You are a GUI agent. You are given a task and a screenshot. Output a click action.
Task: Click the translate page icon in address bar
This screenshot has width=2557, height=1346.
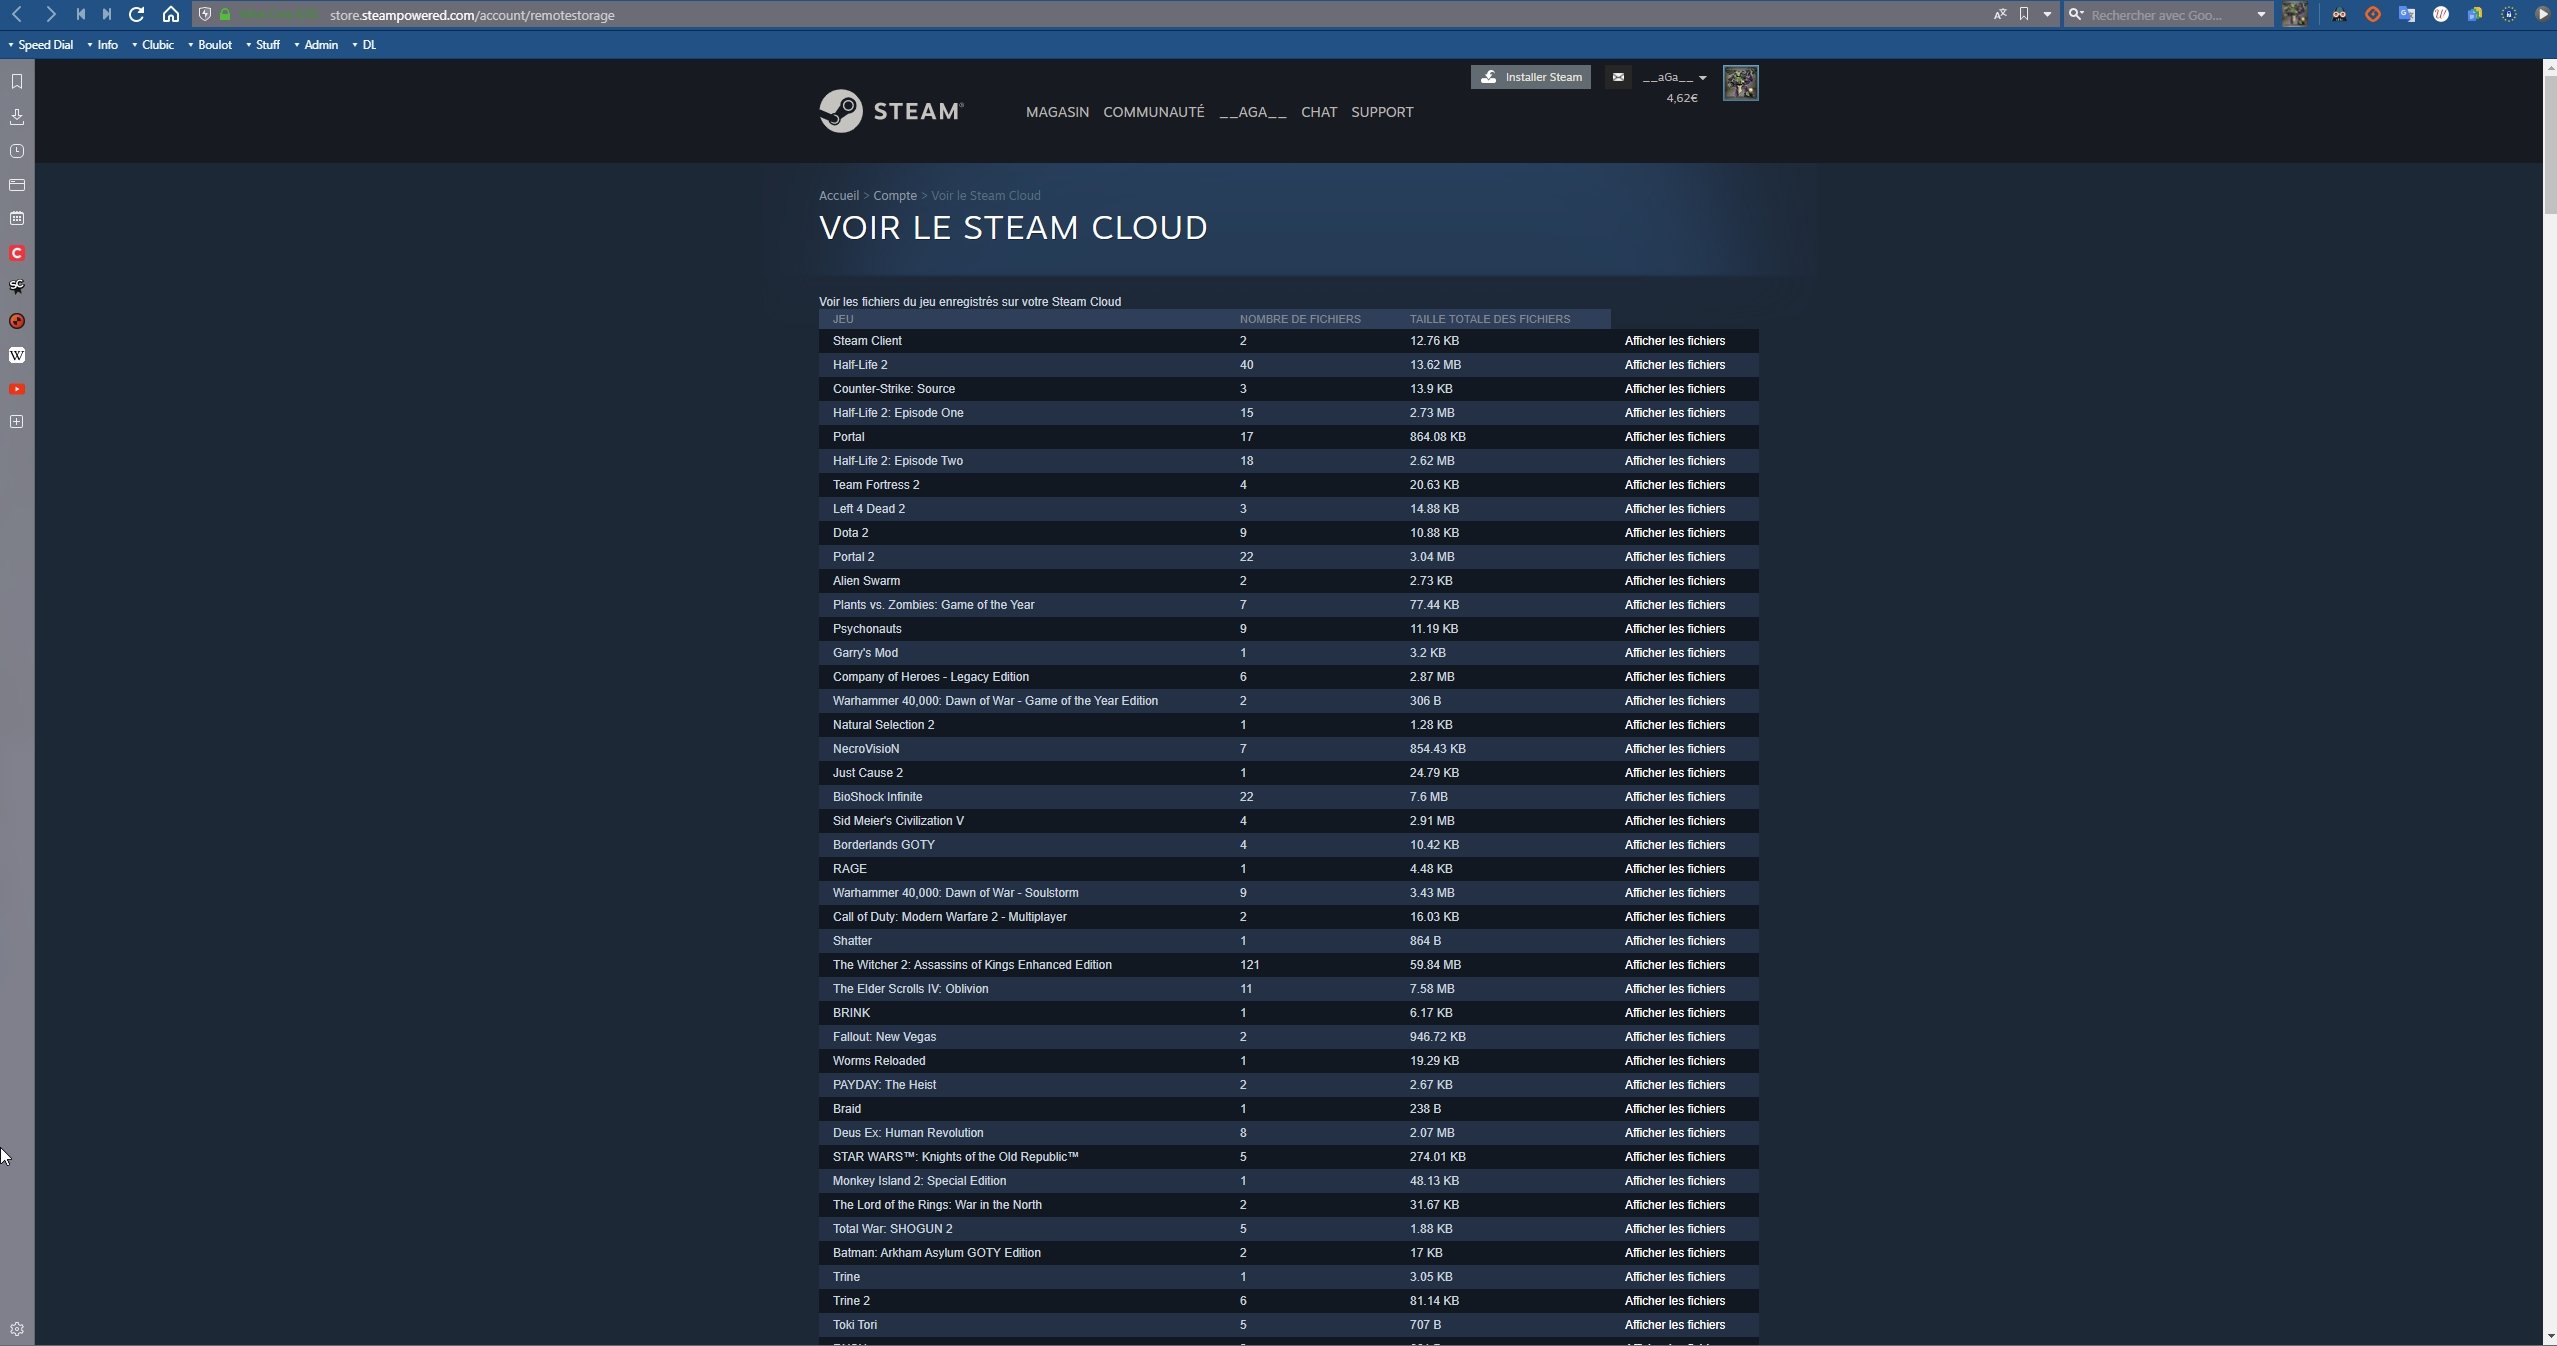pyautogui.click(x=1999, y=14)
